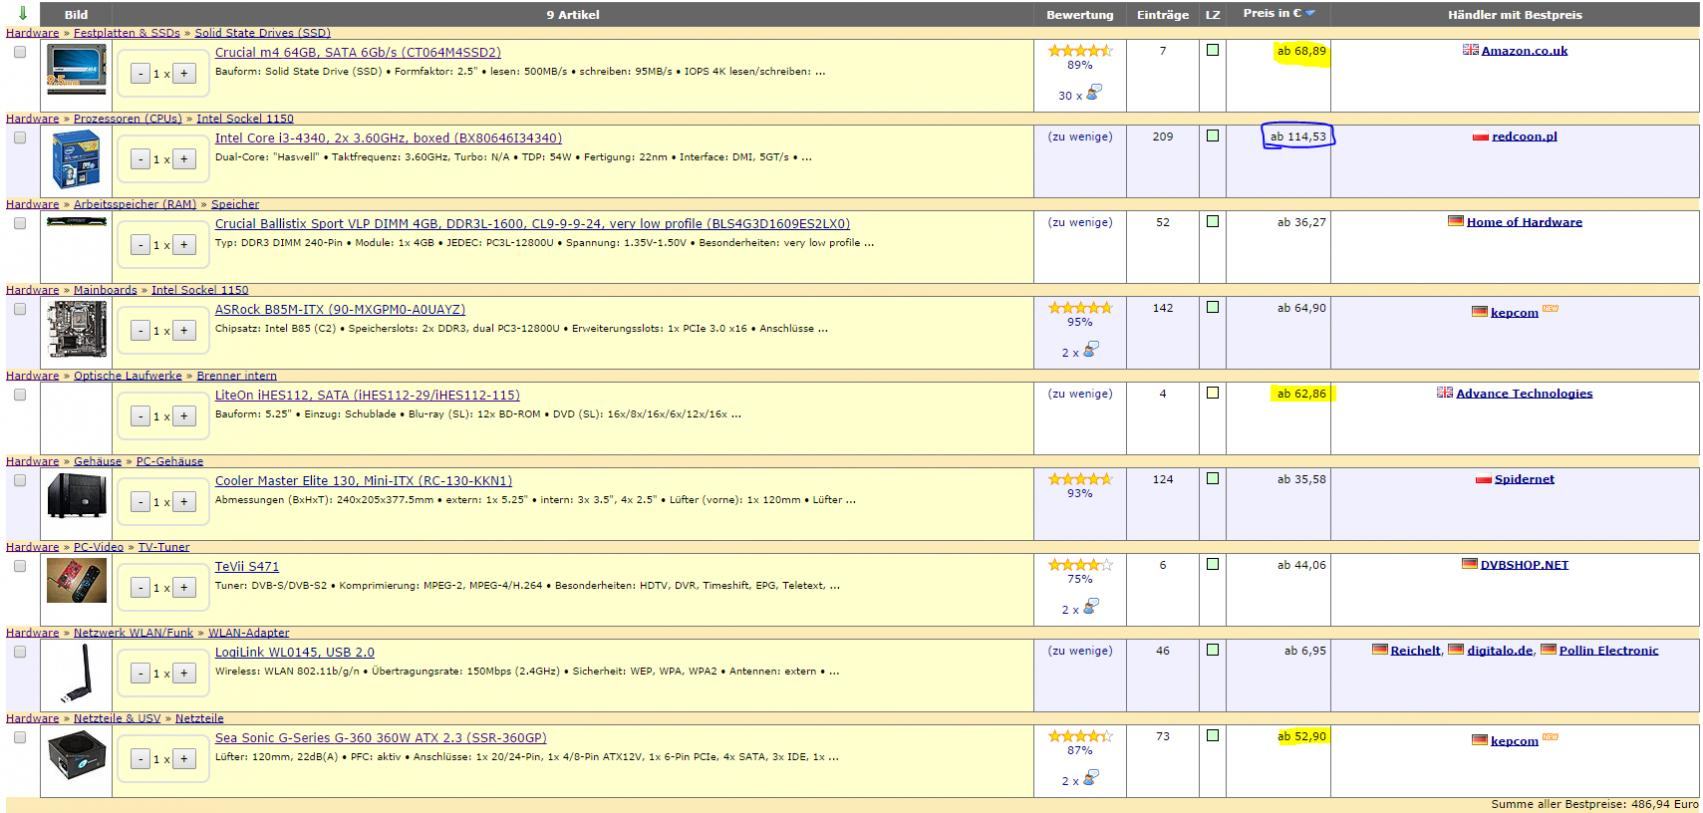Tick the selection checkbox for ASRock B85M-ITX

pyautogui.click(x=20, y=309)
